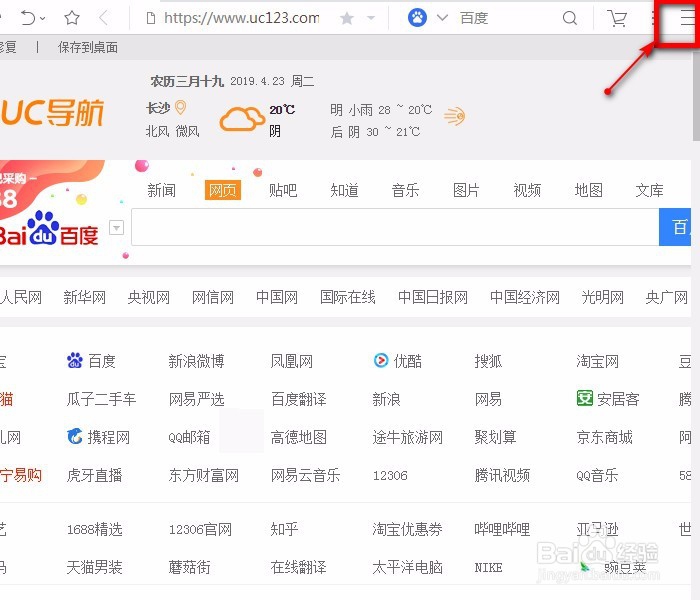This screenshot has height=600, width=700.
Task: Click the back navigation arrow
Action: (104, 18)
